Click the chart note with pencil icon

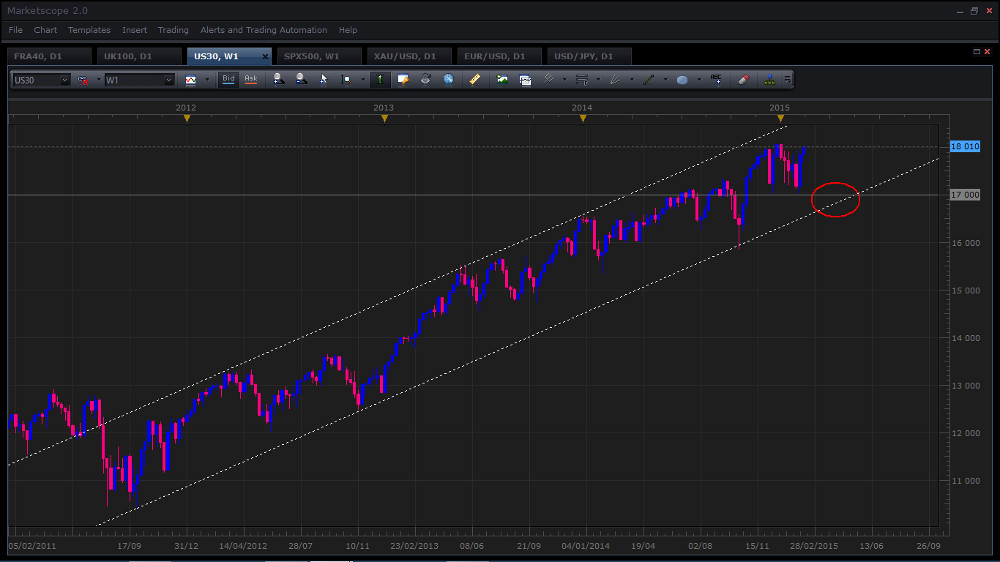pyautogui.click(x=403, y=80)
